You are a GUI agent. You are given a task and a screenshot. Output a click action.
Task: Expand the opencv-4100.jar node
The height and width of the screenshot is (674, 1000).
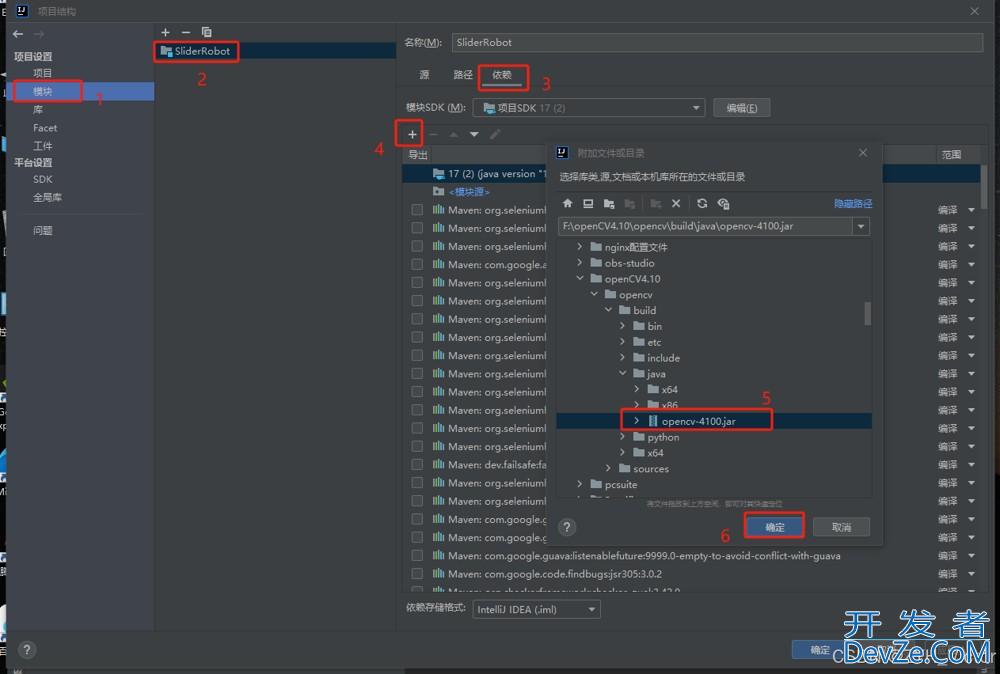[636, 421]
